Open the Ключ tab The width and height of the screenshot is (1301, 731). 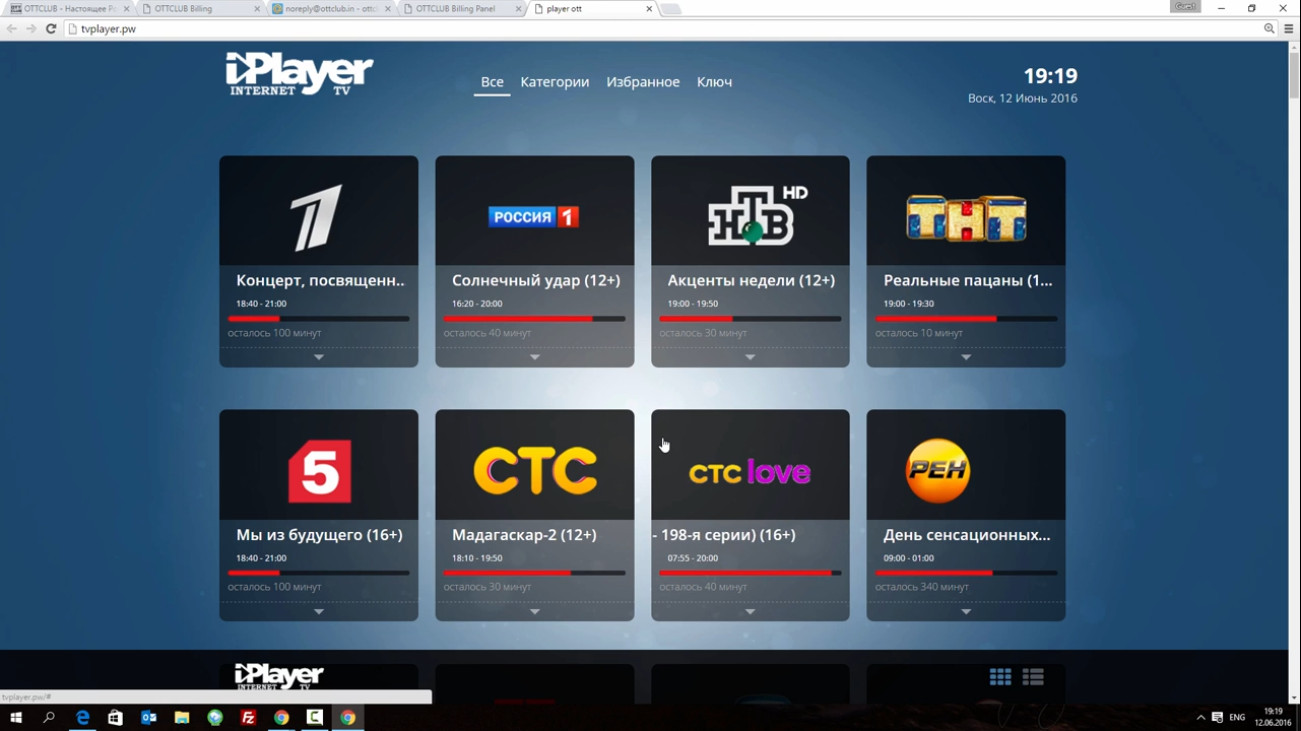pos(714,82)
